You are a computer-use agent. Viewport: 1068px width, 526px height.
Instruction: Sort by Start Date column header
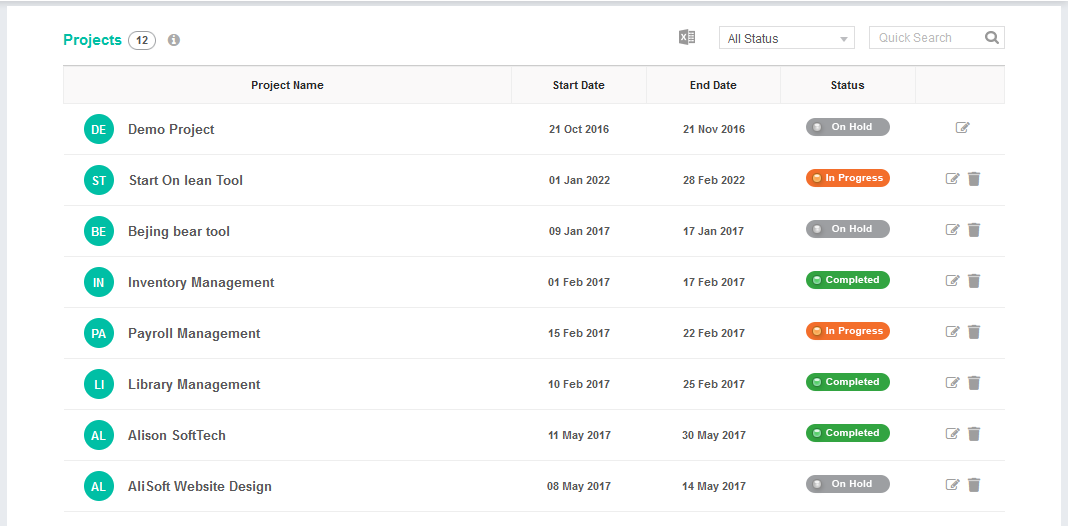(578, 85)
